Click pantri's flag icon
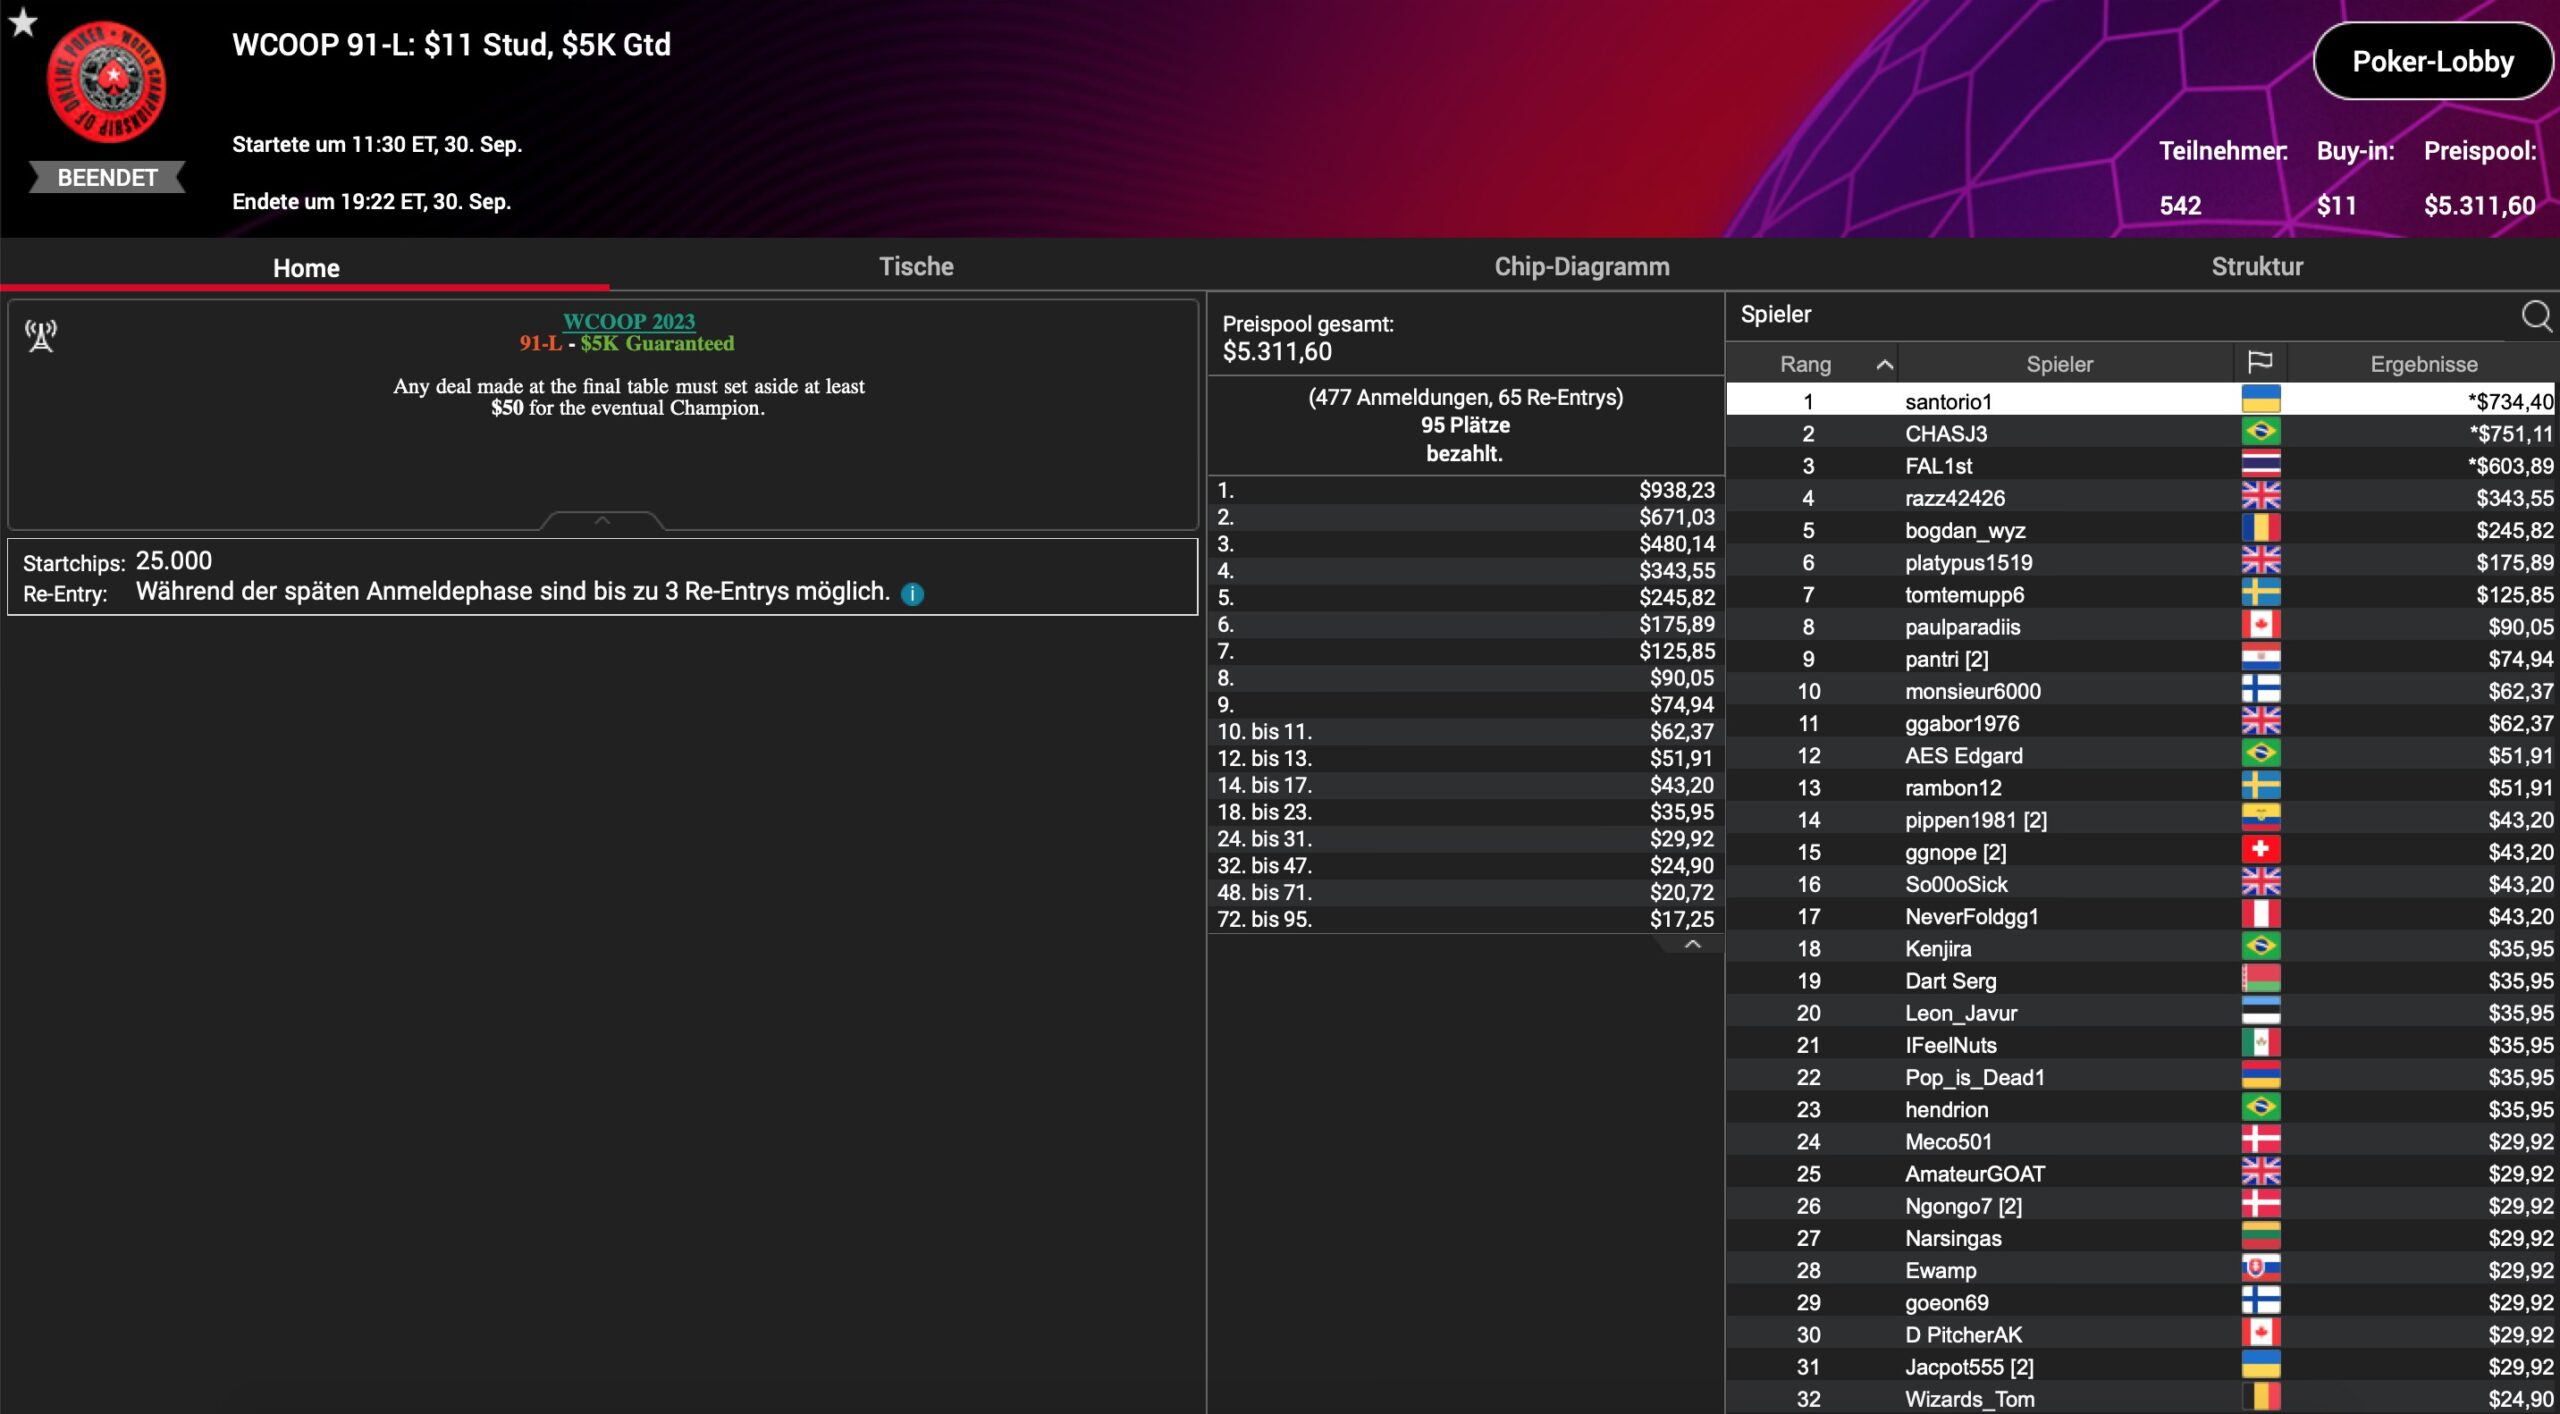 click(x=2260, y=657)
